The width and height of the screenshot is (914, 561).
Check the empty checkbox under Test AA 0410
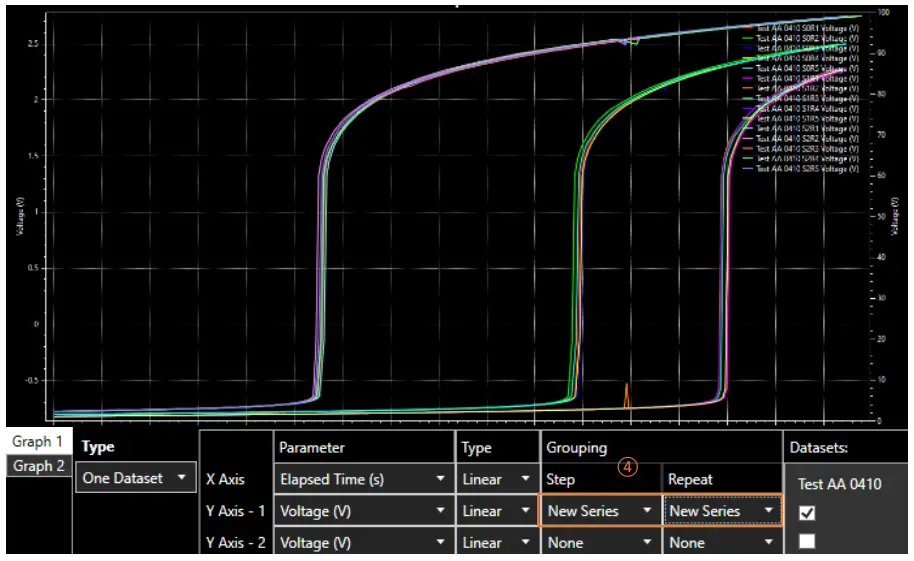point(807,541)
